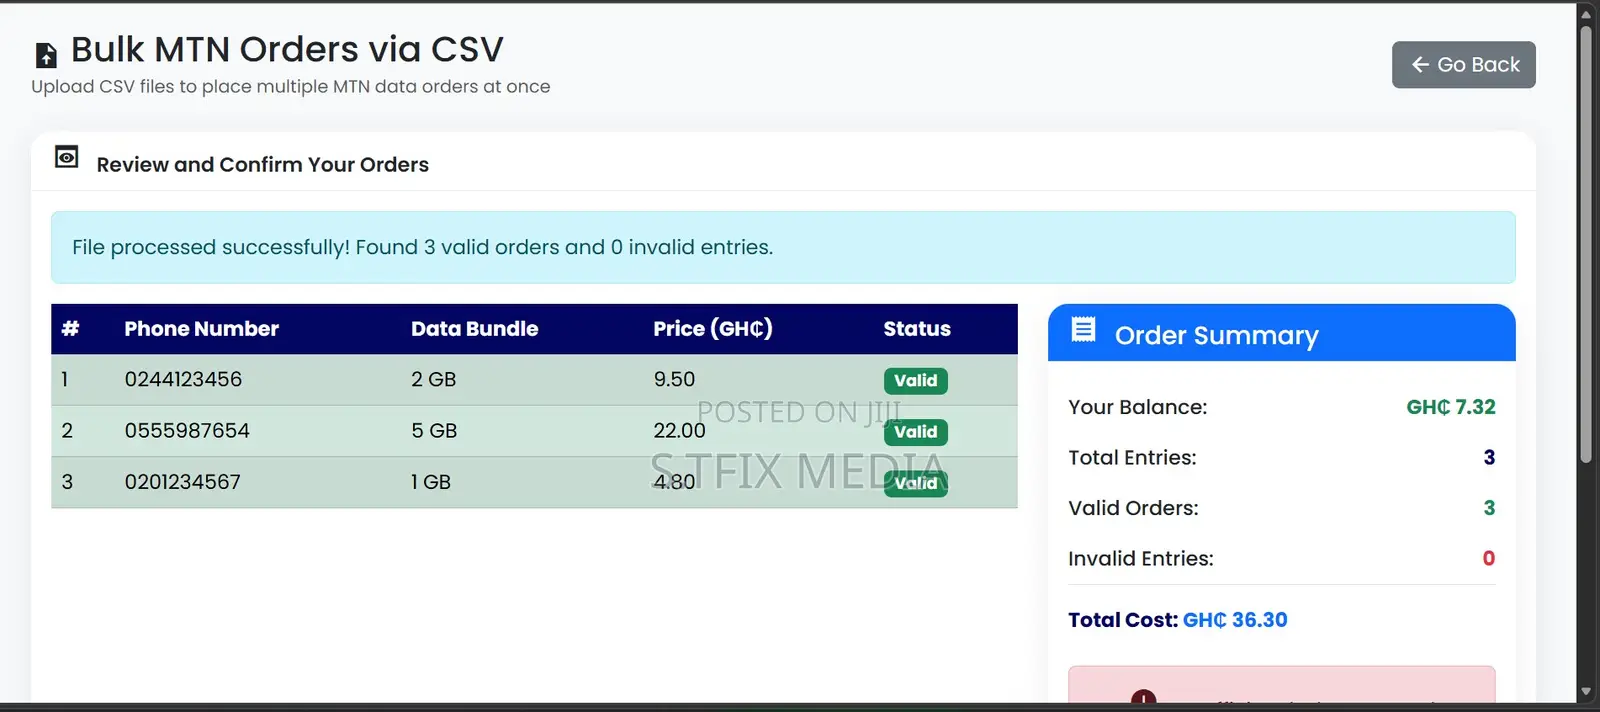Click the scrollbar down arrow
The width and height of the screenshot is (1600, 712).
tap(1586, 692)
